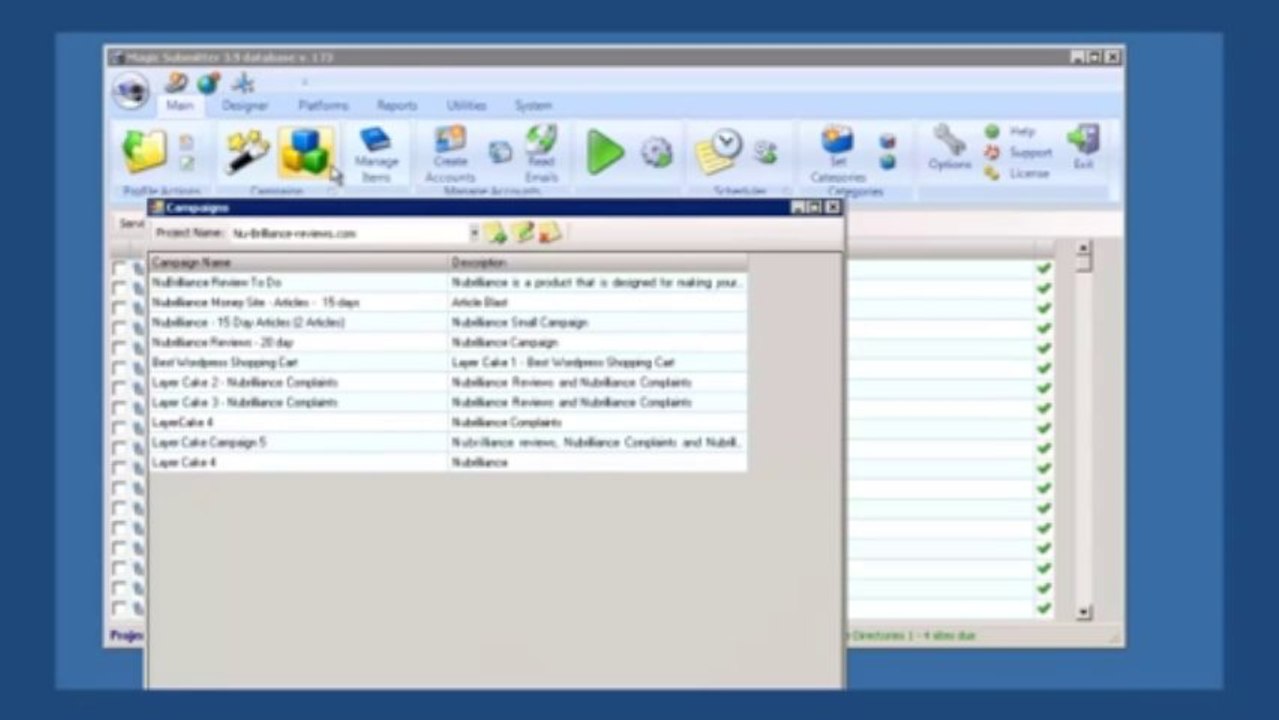The height and width of the screenshot is (720, 1279).
Task: Select the 'Layer Cake Campaign 5' row
Action: [x=448, y=442]
